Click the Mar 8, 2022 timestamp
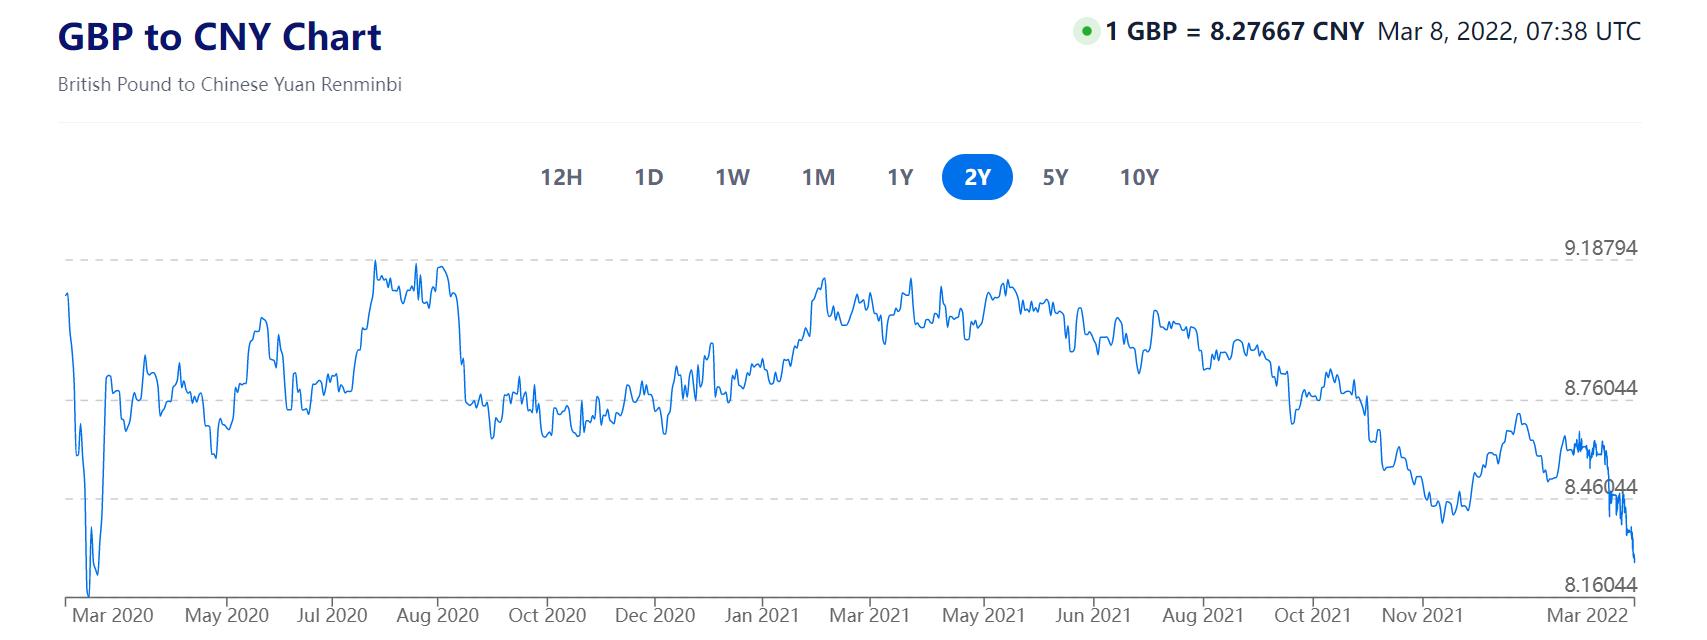Image resolution: width=1707 pixels, height=640 pixels. coord(1508,32)
